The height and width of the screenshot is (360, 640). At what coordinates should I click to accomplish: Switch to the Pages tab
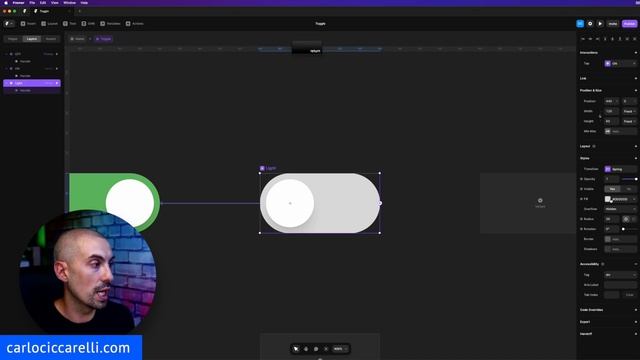coord(13,39)
